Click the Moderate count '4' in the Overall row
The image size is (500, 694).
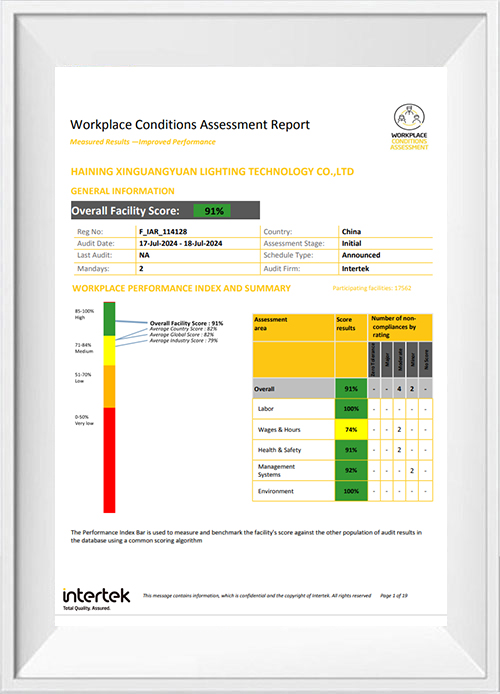[399, 389]
